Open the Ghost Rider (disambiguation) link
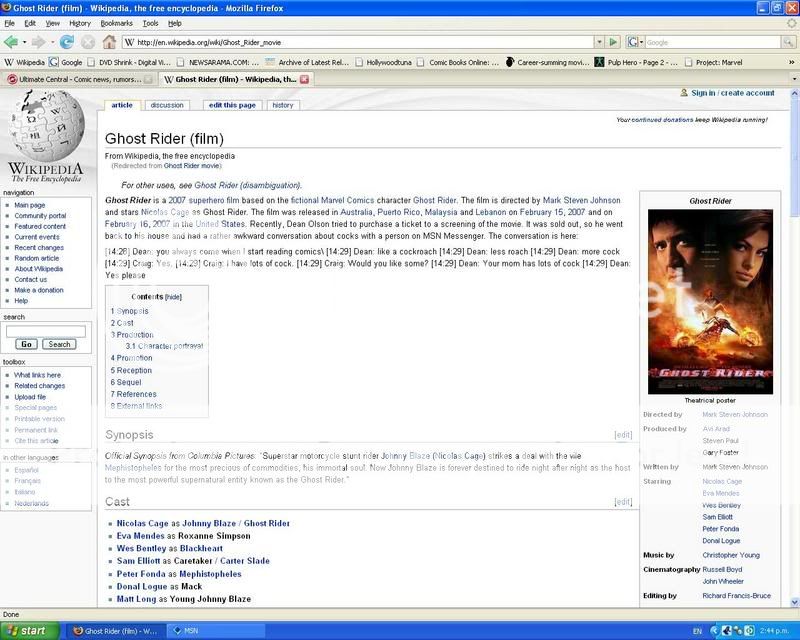 [247, 185]
